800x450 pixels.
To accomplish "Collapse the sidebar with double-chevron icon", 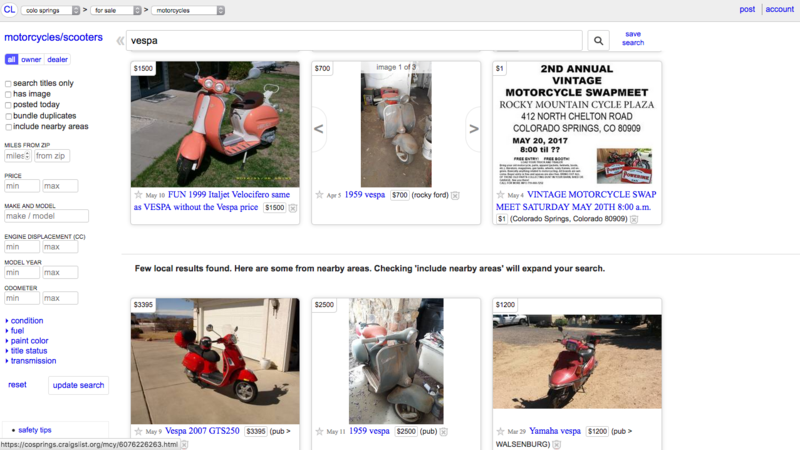I will [x=120, y=41].
